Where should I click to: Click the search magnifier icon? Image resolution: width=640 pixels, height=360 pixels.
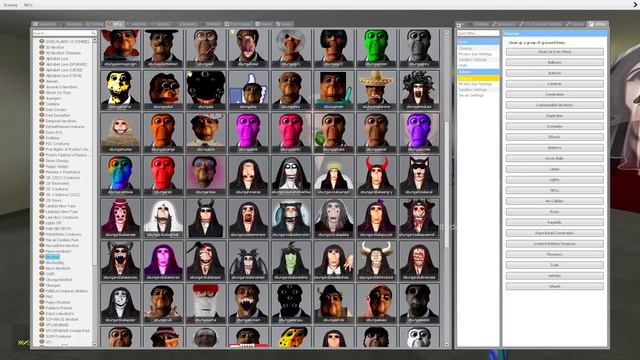pos(93,33)
